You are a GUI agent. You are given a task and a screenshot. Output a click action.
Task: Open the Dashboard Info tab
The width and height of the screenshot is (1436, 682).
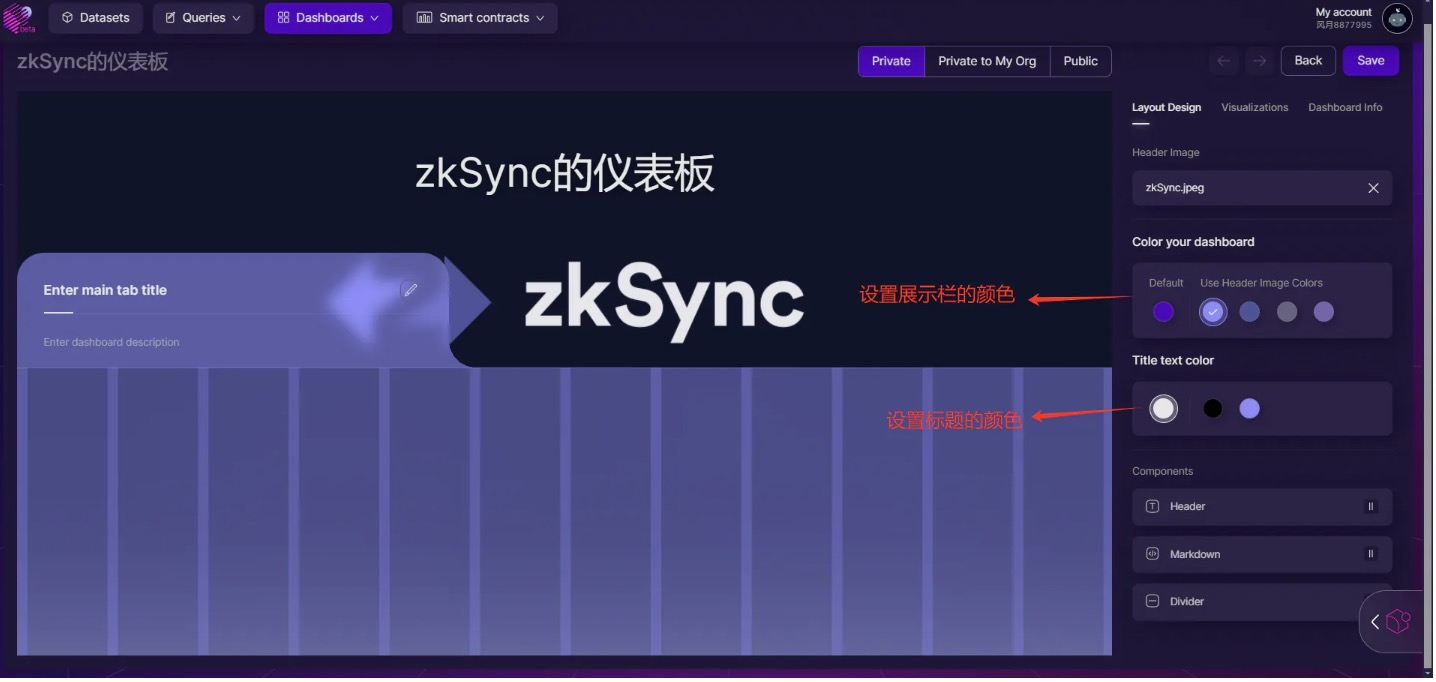(x=1348, y=108)
